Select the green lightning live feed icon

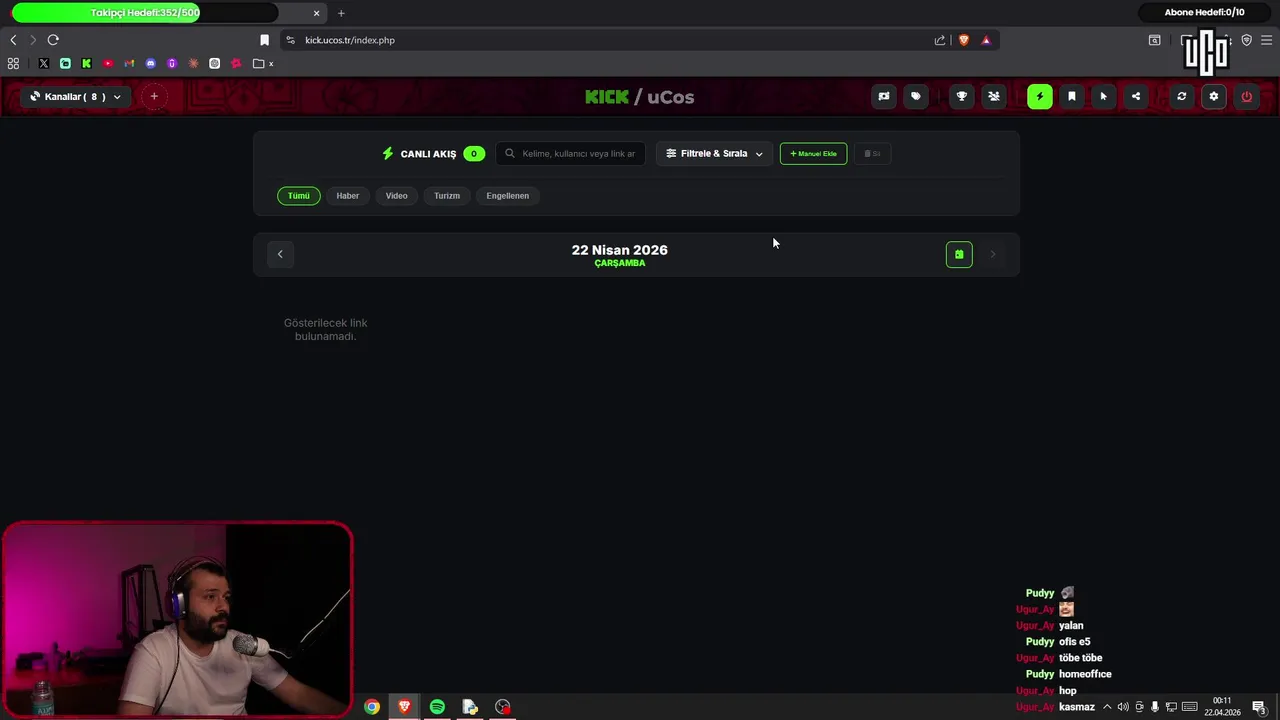point(1040,97)
